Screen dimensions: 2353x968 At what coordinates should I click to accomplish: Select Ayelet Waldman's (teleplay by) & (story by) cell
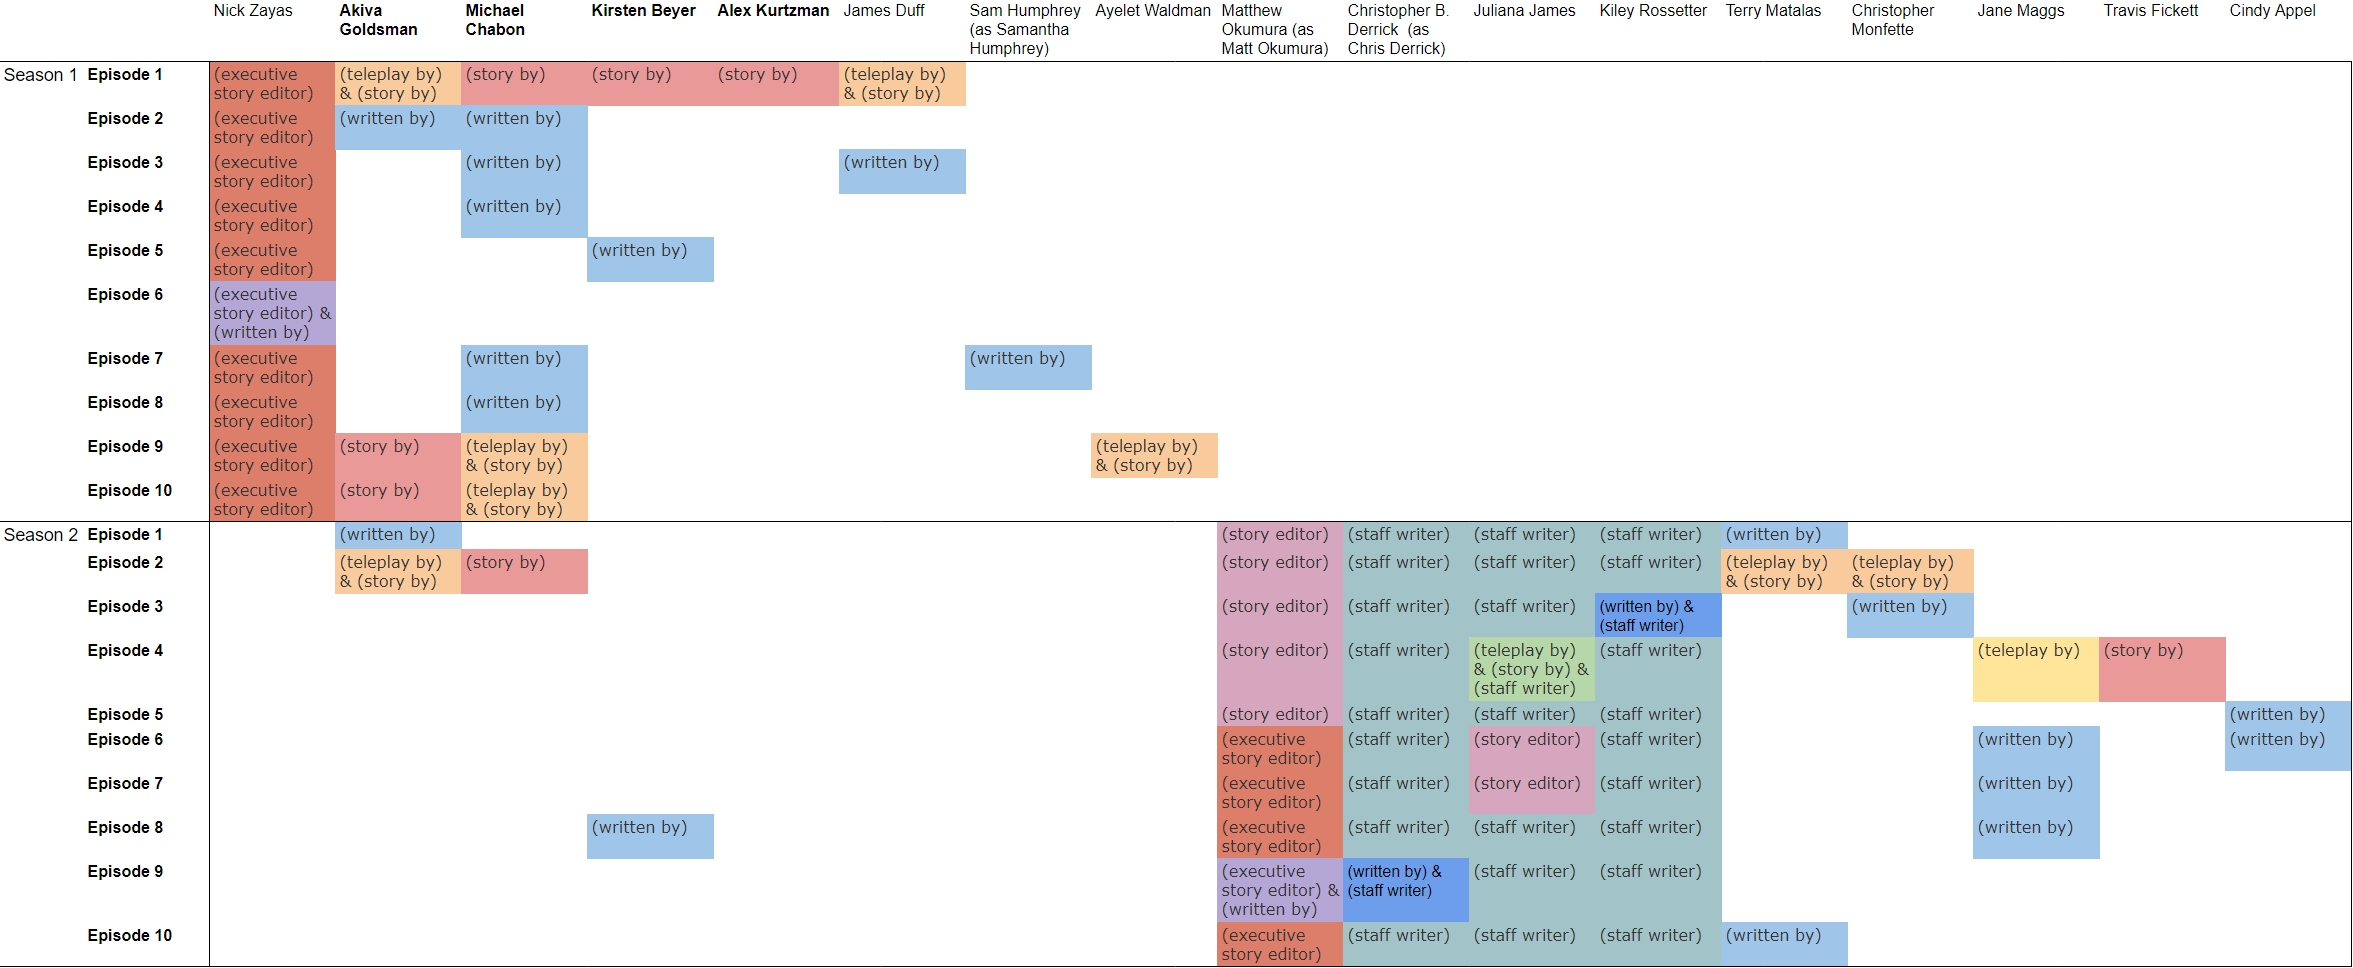click(1154, 456)
